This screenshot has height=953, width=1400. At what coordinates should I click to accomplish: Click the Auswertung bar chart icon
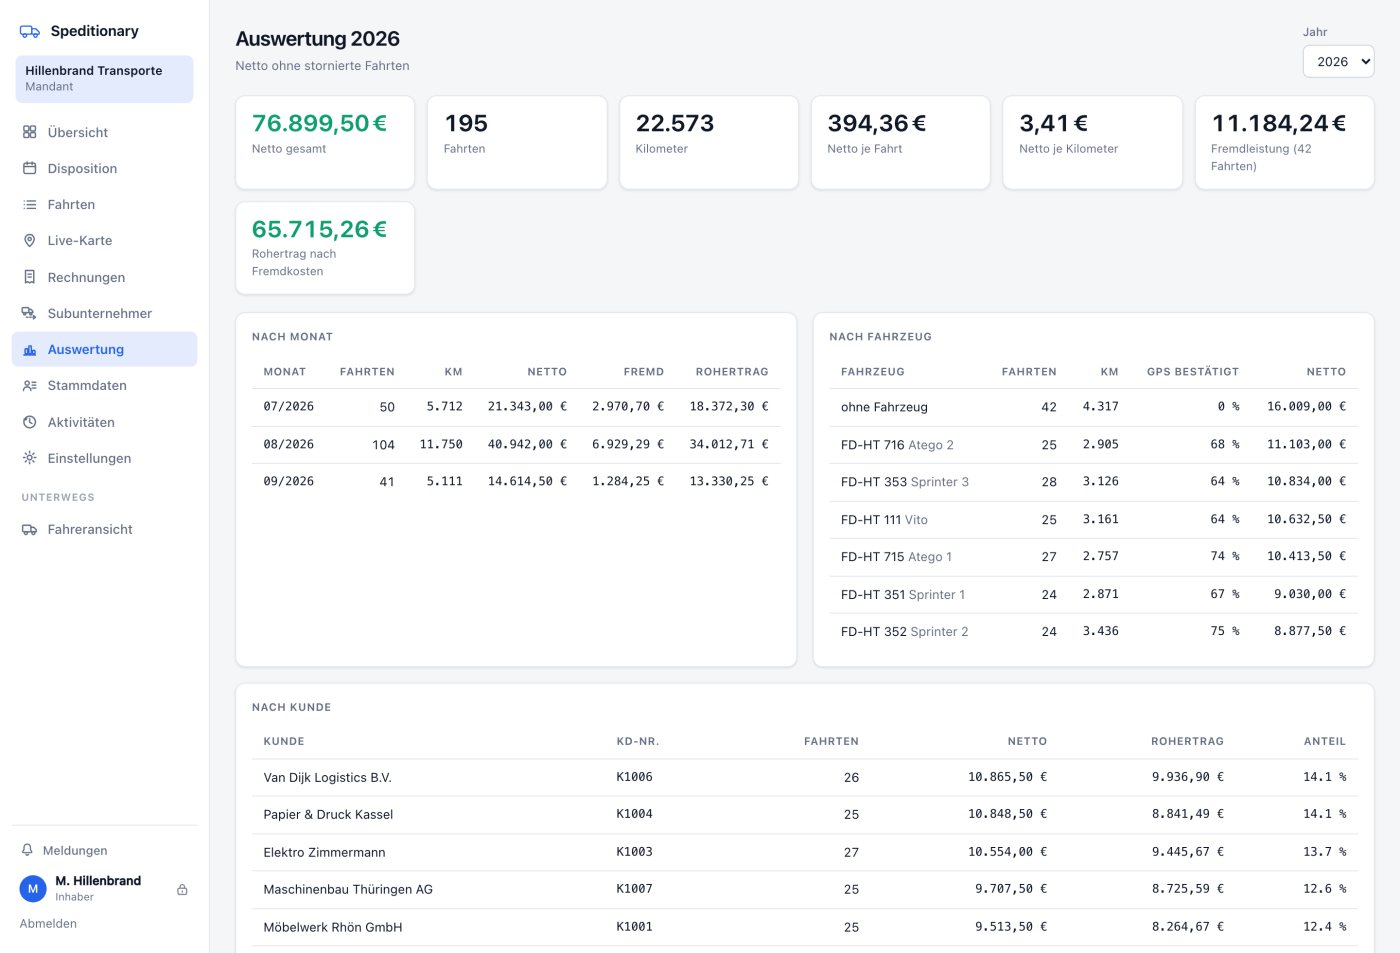[x=30, y=349]
